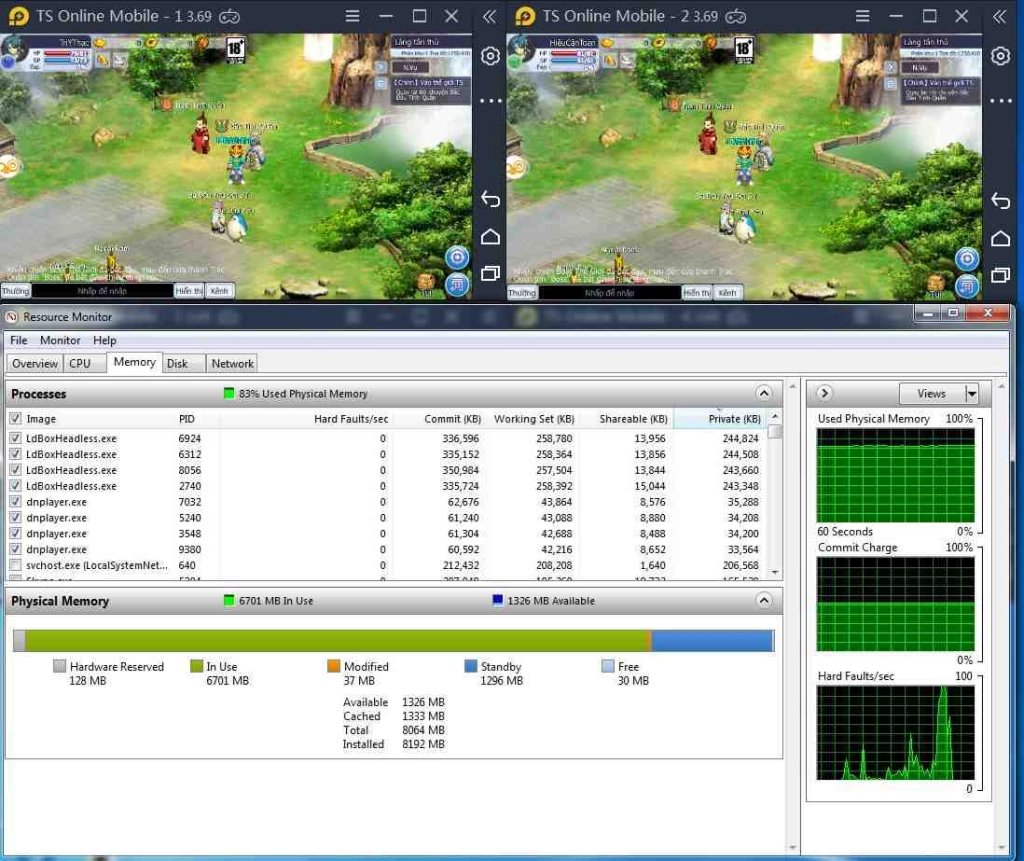Collapse graphs pane with arrow button

(824, 393)
